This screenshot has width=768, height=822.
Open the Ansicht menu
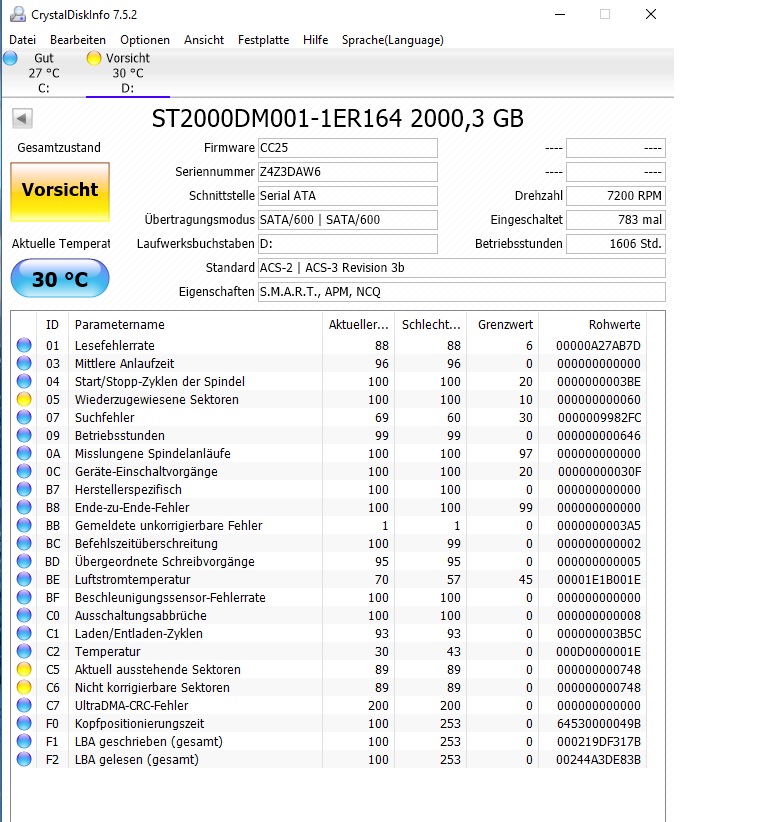[204, 40]
